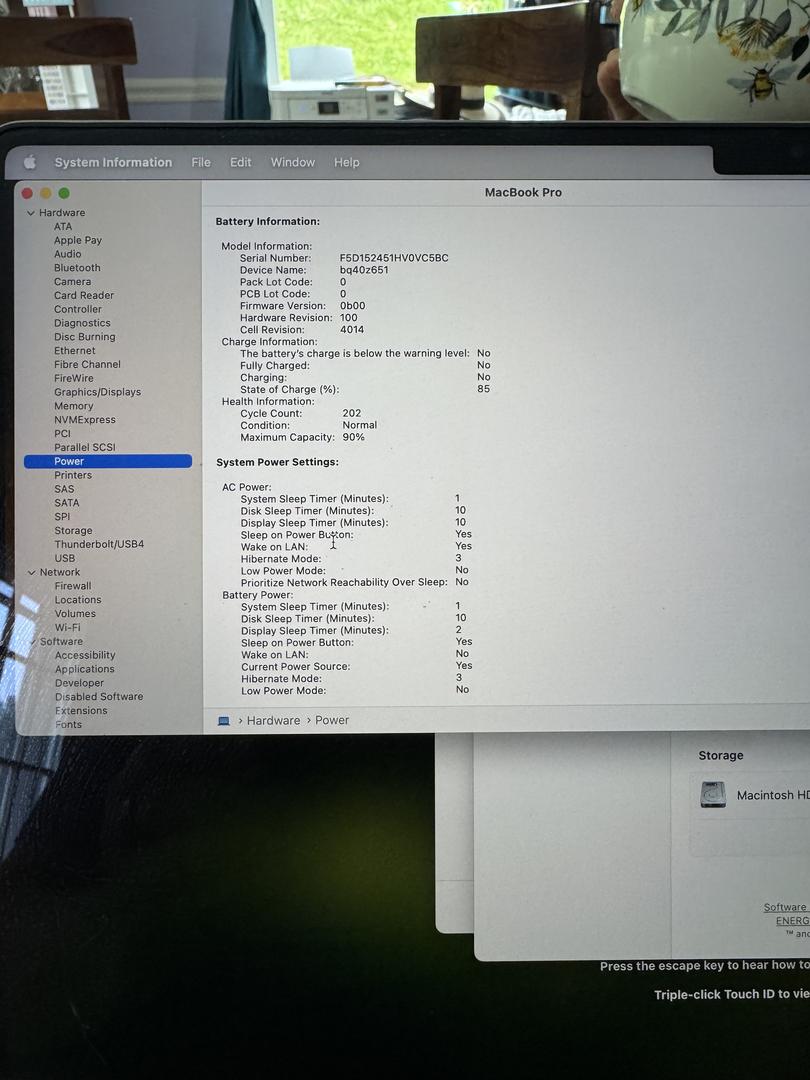
Task: Select Fibre Channel in the sidebar
Action: [x=87, y=364]
